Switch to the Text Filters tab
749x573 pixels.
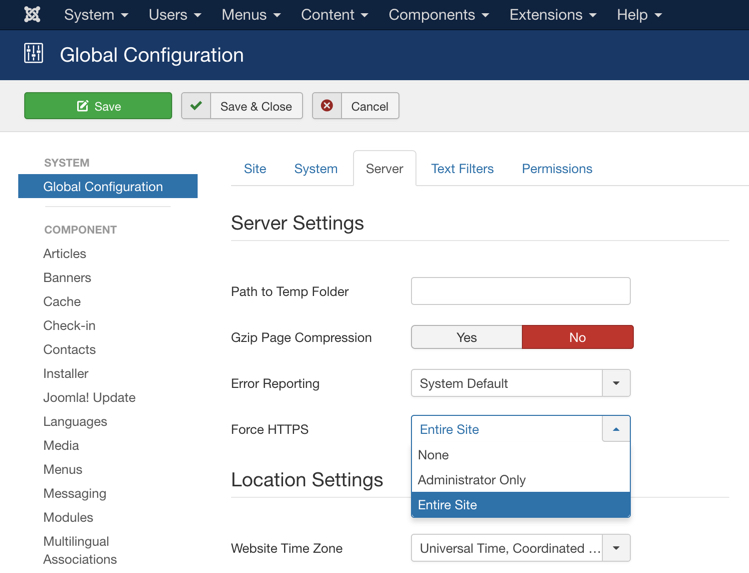462,169
